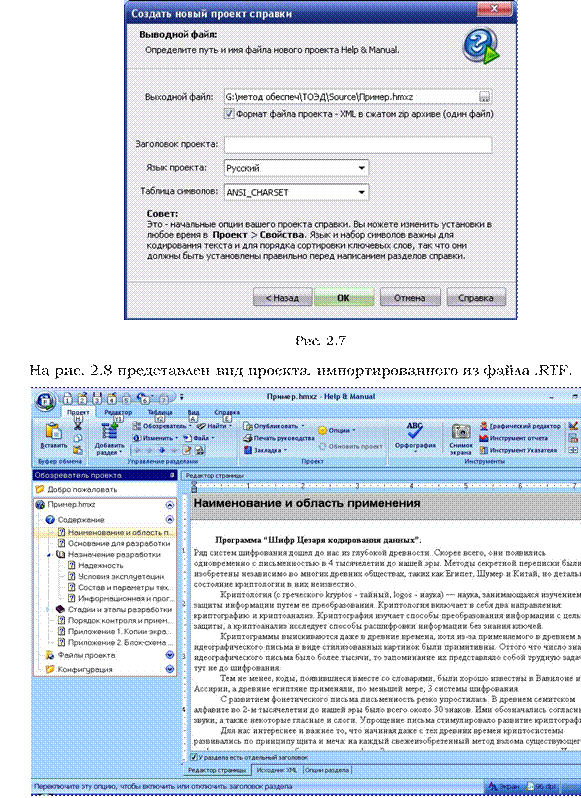Launch the Графический редактор tool
The height and width of the screenshot is (798, 581).
[x=520, y=426]
